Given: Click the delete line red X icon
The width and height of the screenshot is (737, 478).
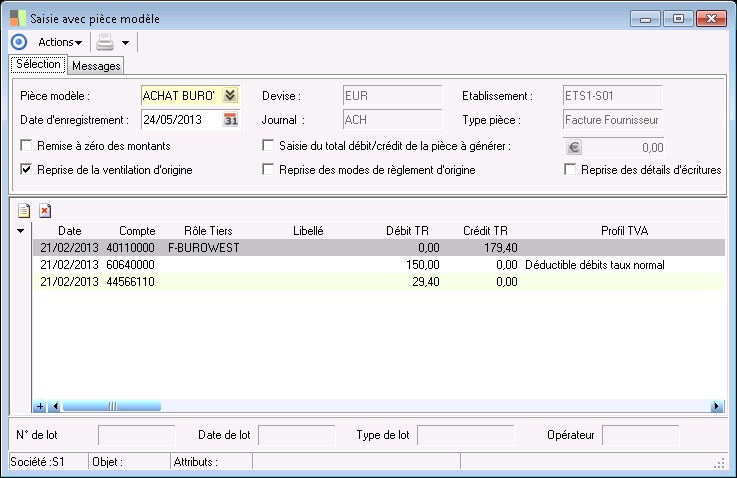Looking at the screenshot, I should click(45, 211).
